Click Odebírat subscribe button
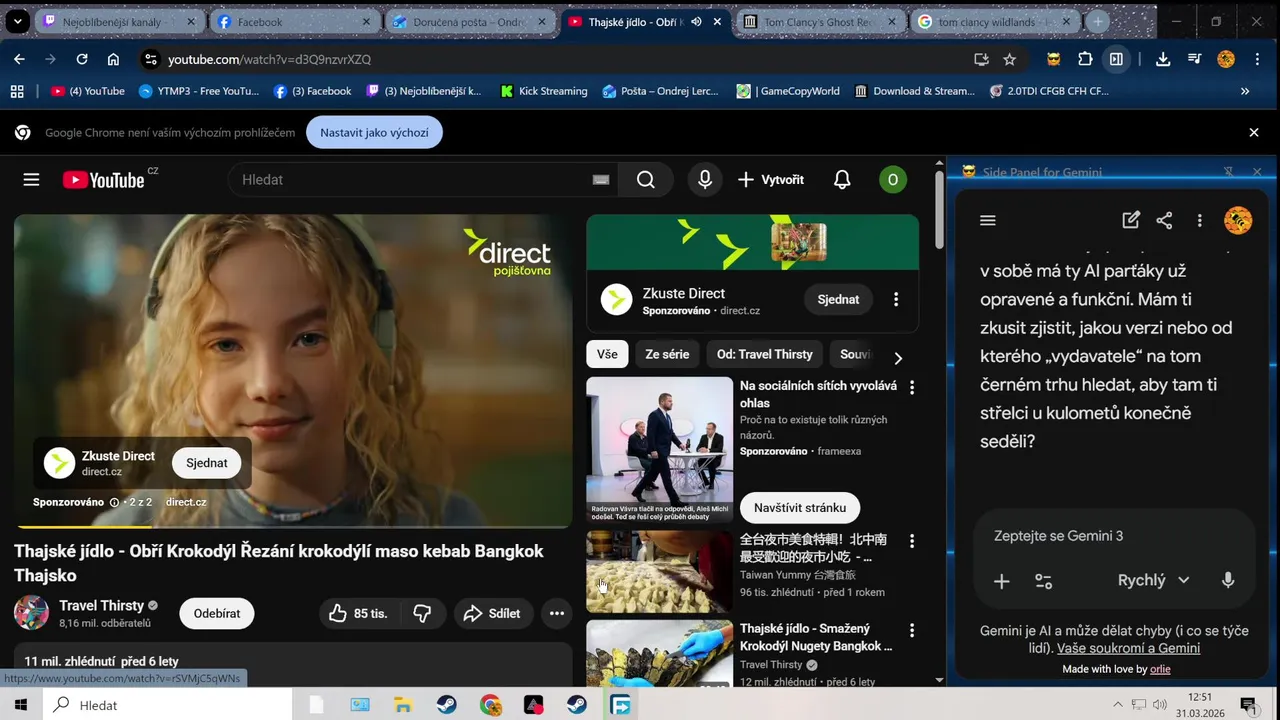The height and width of the screenshot is (720, 1280). (217, 613)
